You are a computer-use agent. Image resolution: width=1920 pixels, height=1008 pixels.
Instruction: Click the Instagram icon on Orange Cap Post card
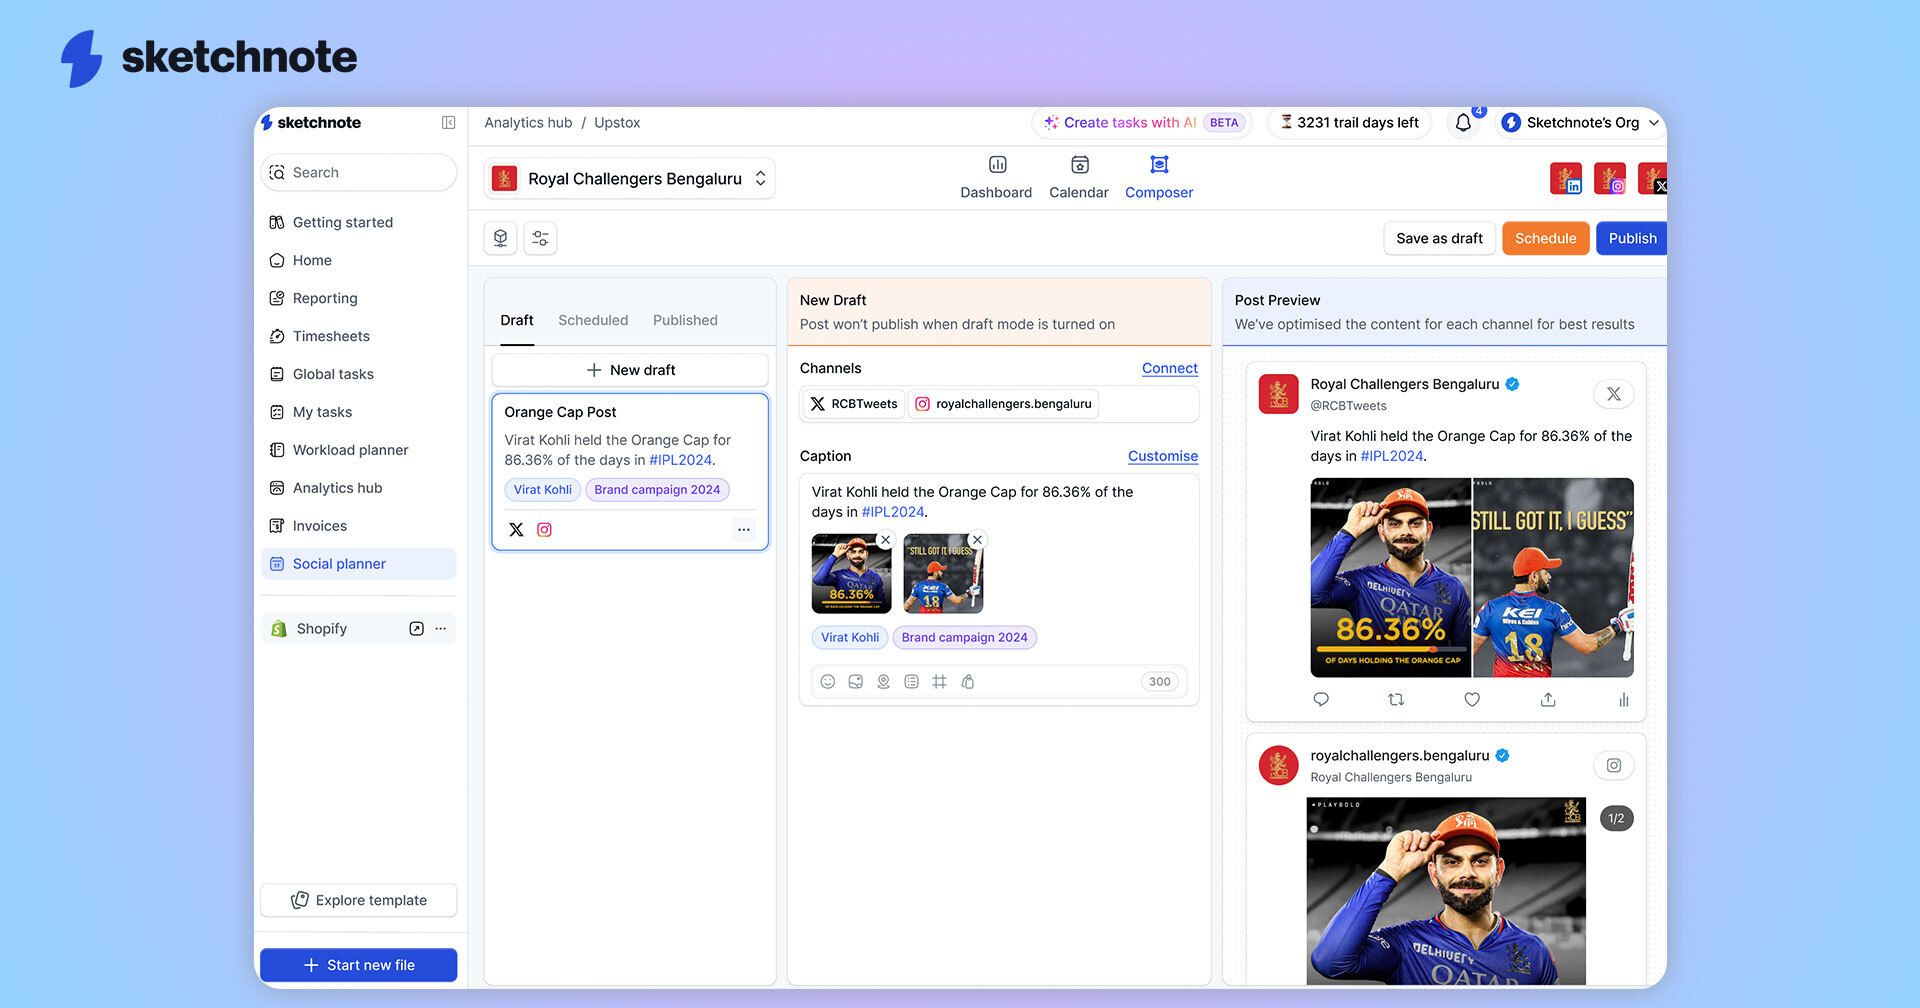[x=544, y=530]
